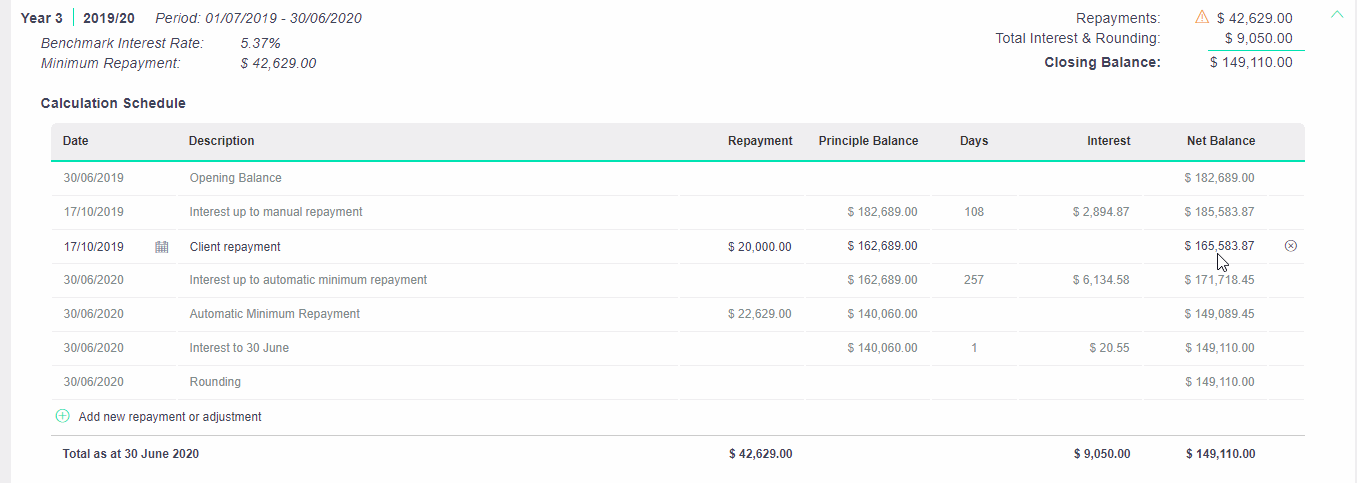Click the 257 days cell
This screenshot has width=1357, height=483.
point(974,280)
